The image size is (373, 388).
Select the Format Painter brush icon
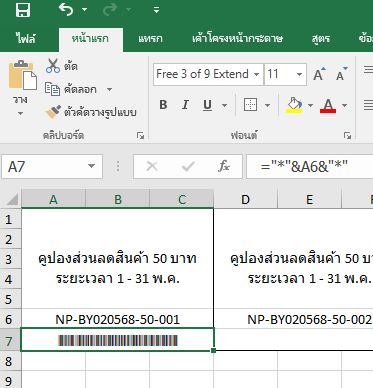[x=53, y=112]
